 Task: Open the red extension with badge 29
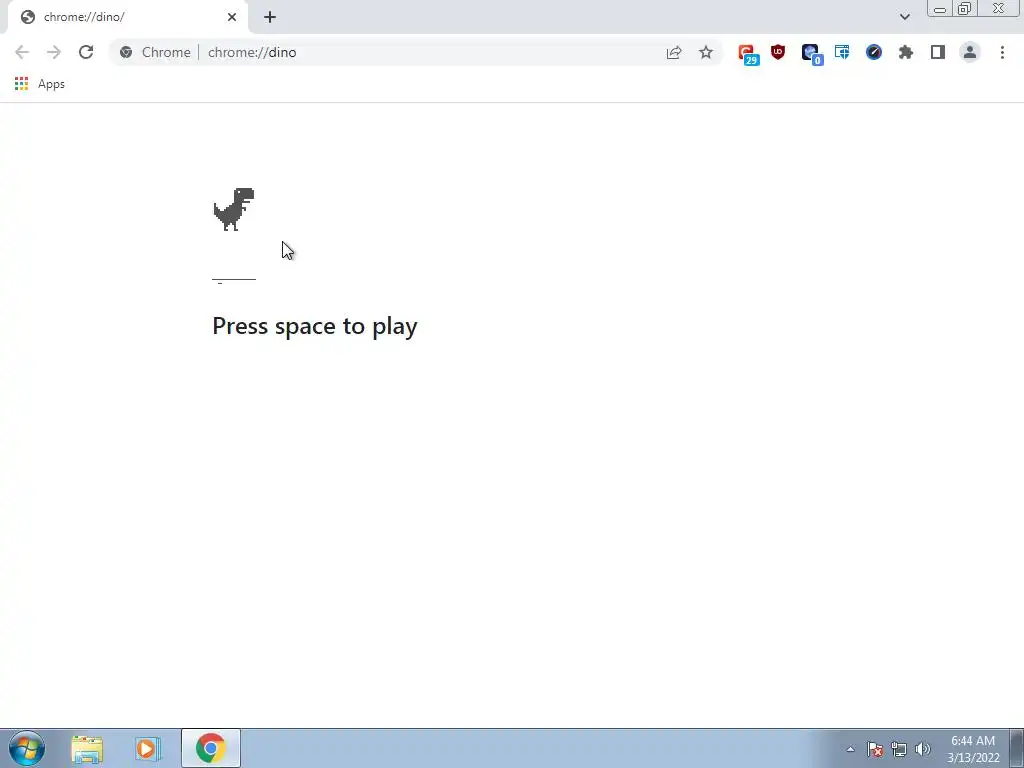pyautogui.click(x=748, y=54)
